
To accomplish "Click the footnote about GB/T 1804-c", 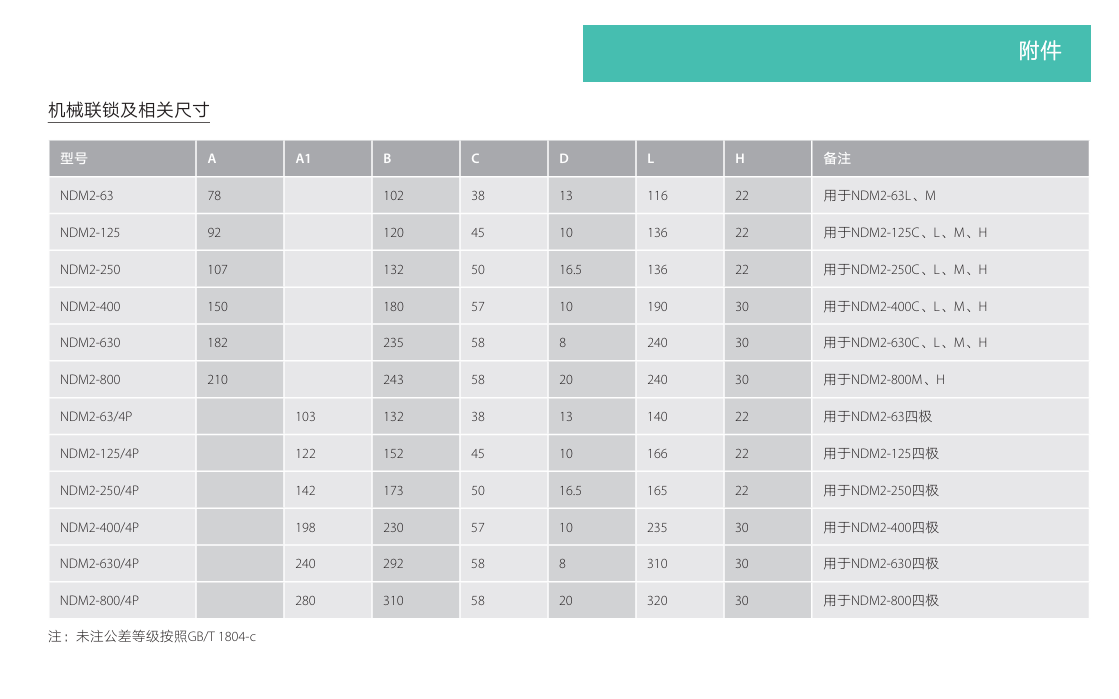I will coord(152,637).
